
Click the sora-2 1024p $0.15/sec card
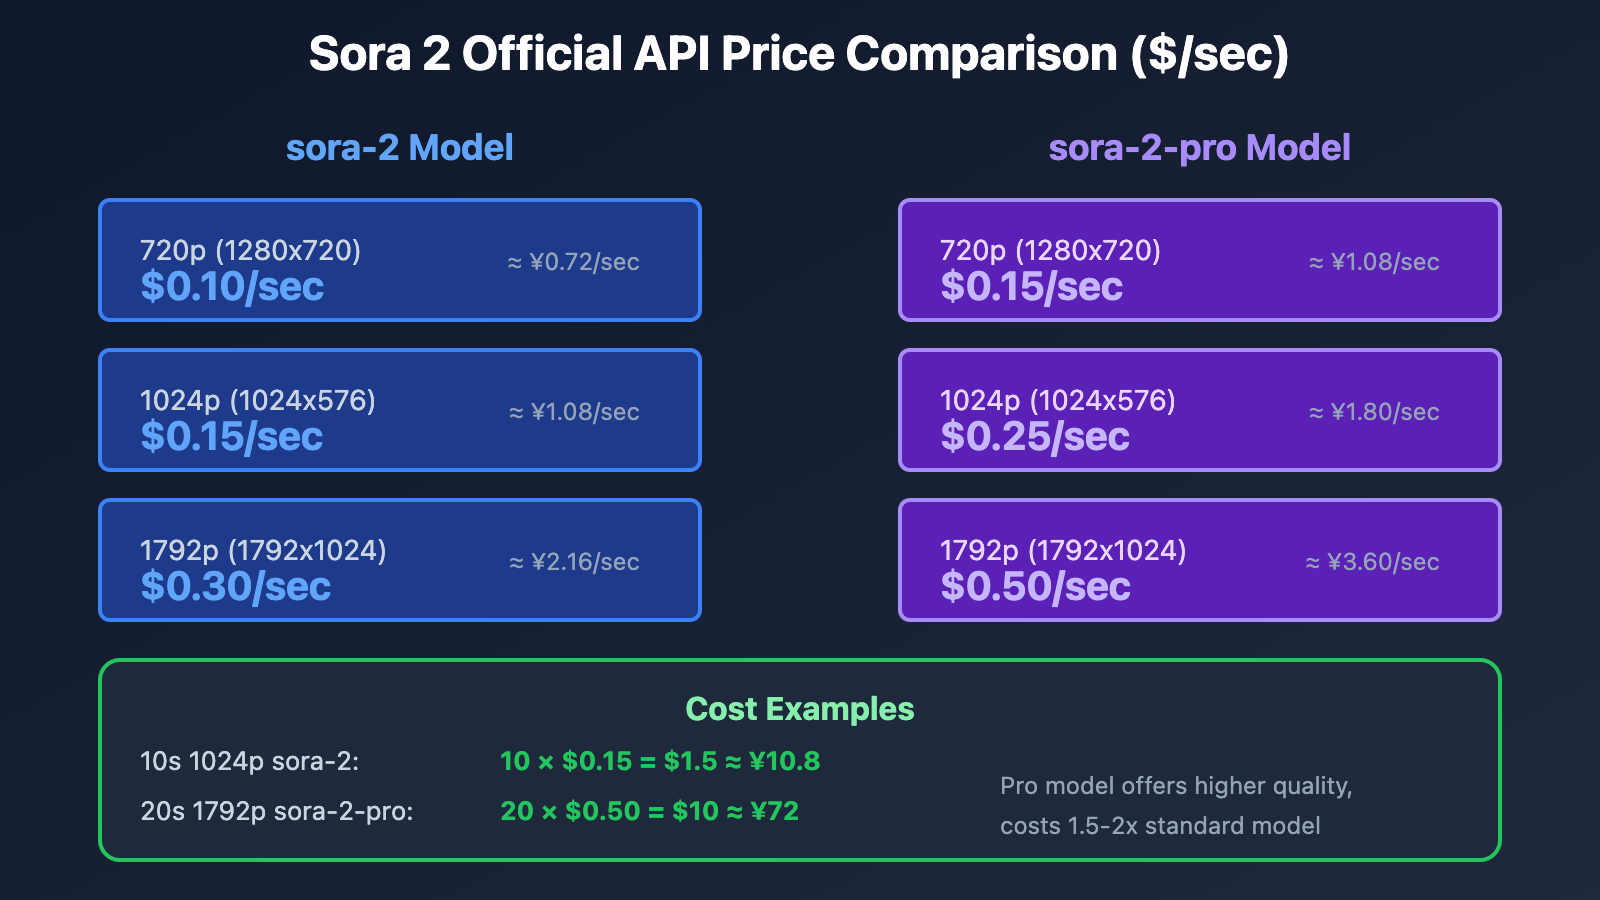[x=400, y=411]
